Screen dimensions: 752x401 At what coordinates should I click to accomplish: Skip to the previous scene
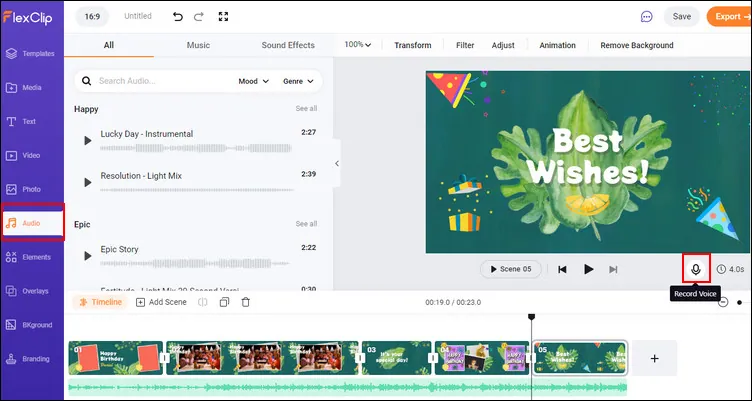point(562,270)
